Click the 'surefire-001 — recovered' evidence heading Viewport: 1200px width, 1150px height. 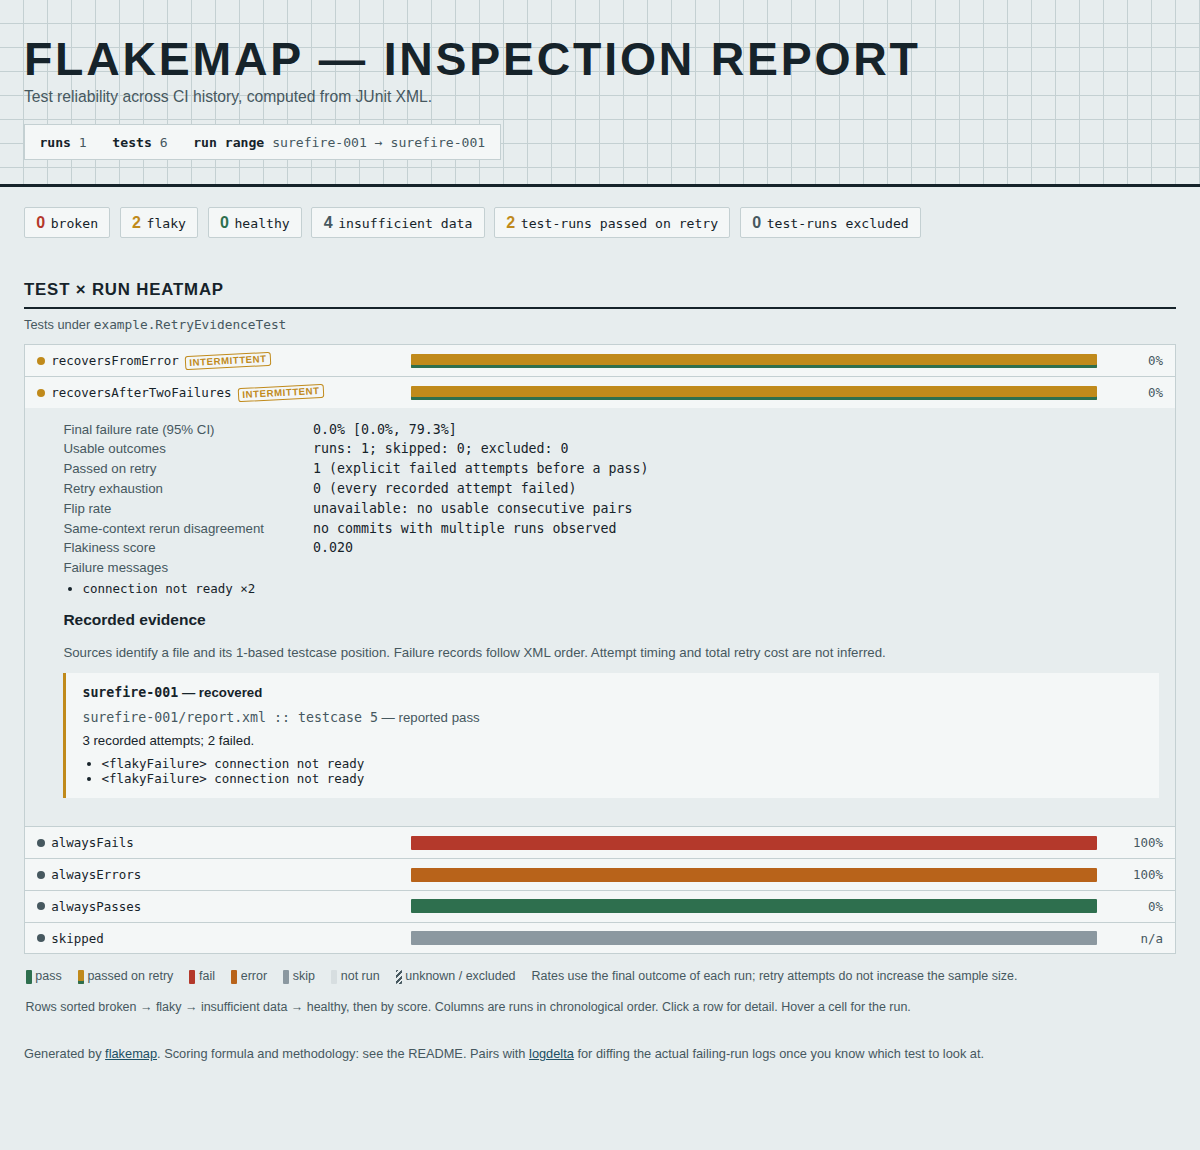(x=172, y=692)
